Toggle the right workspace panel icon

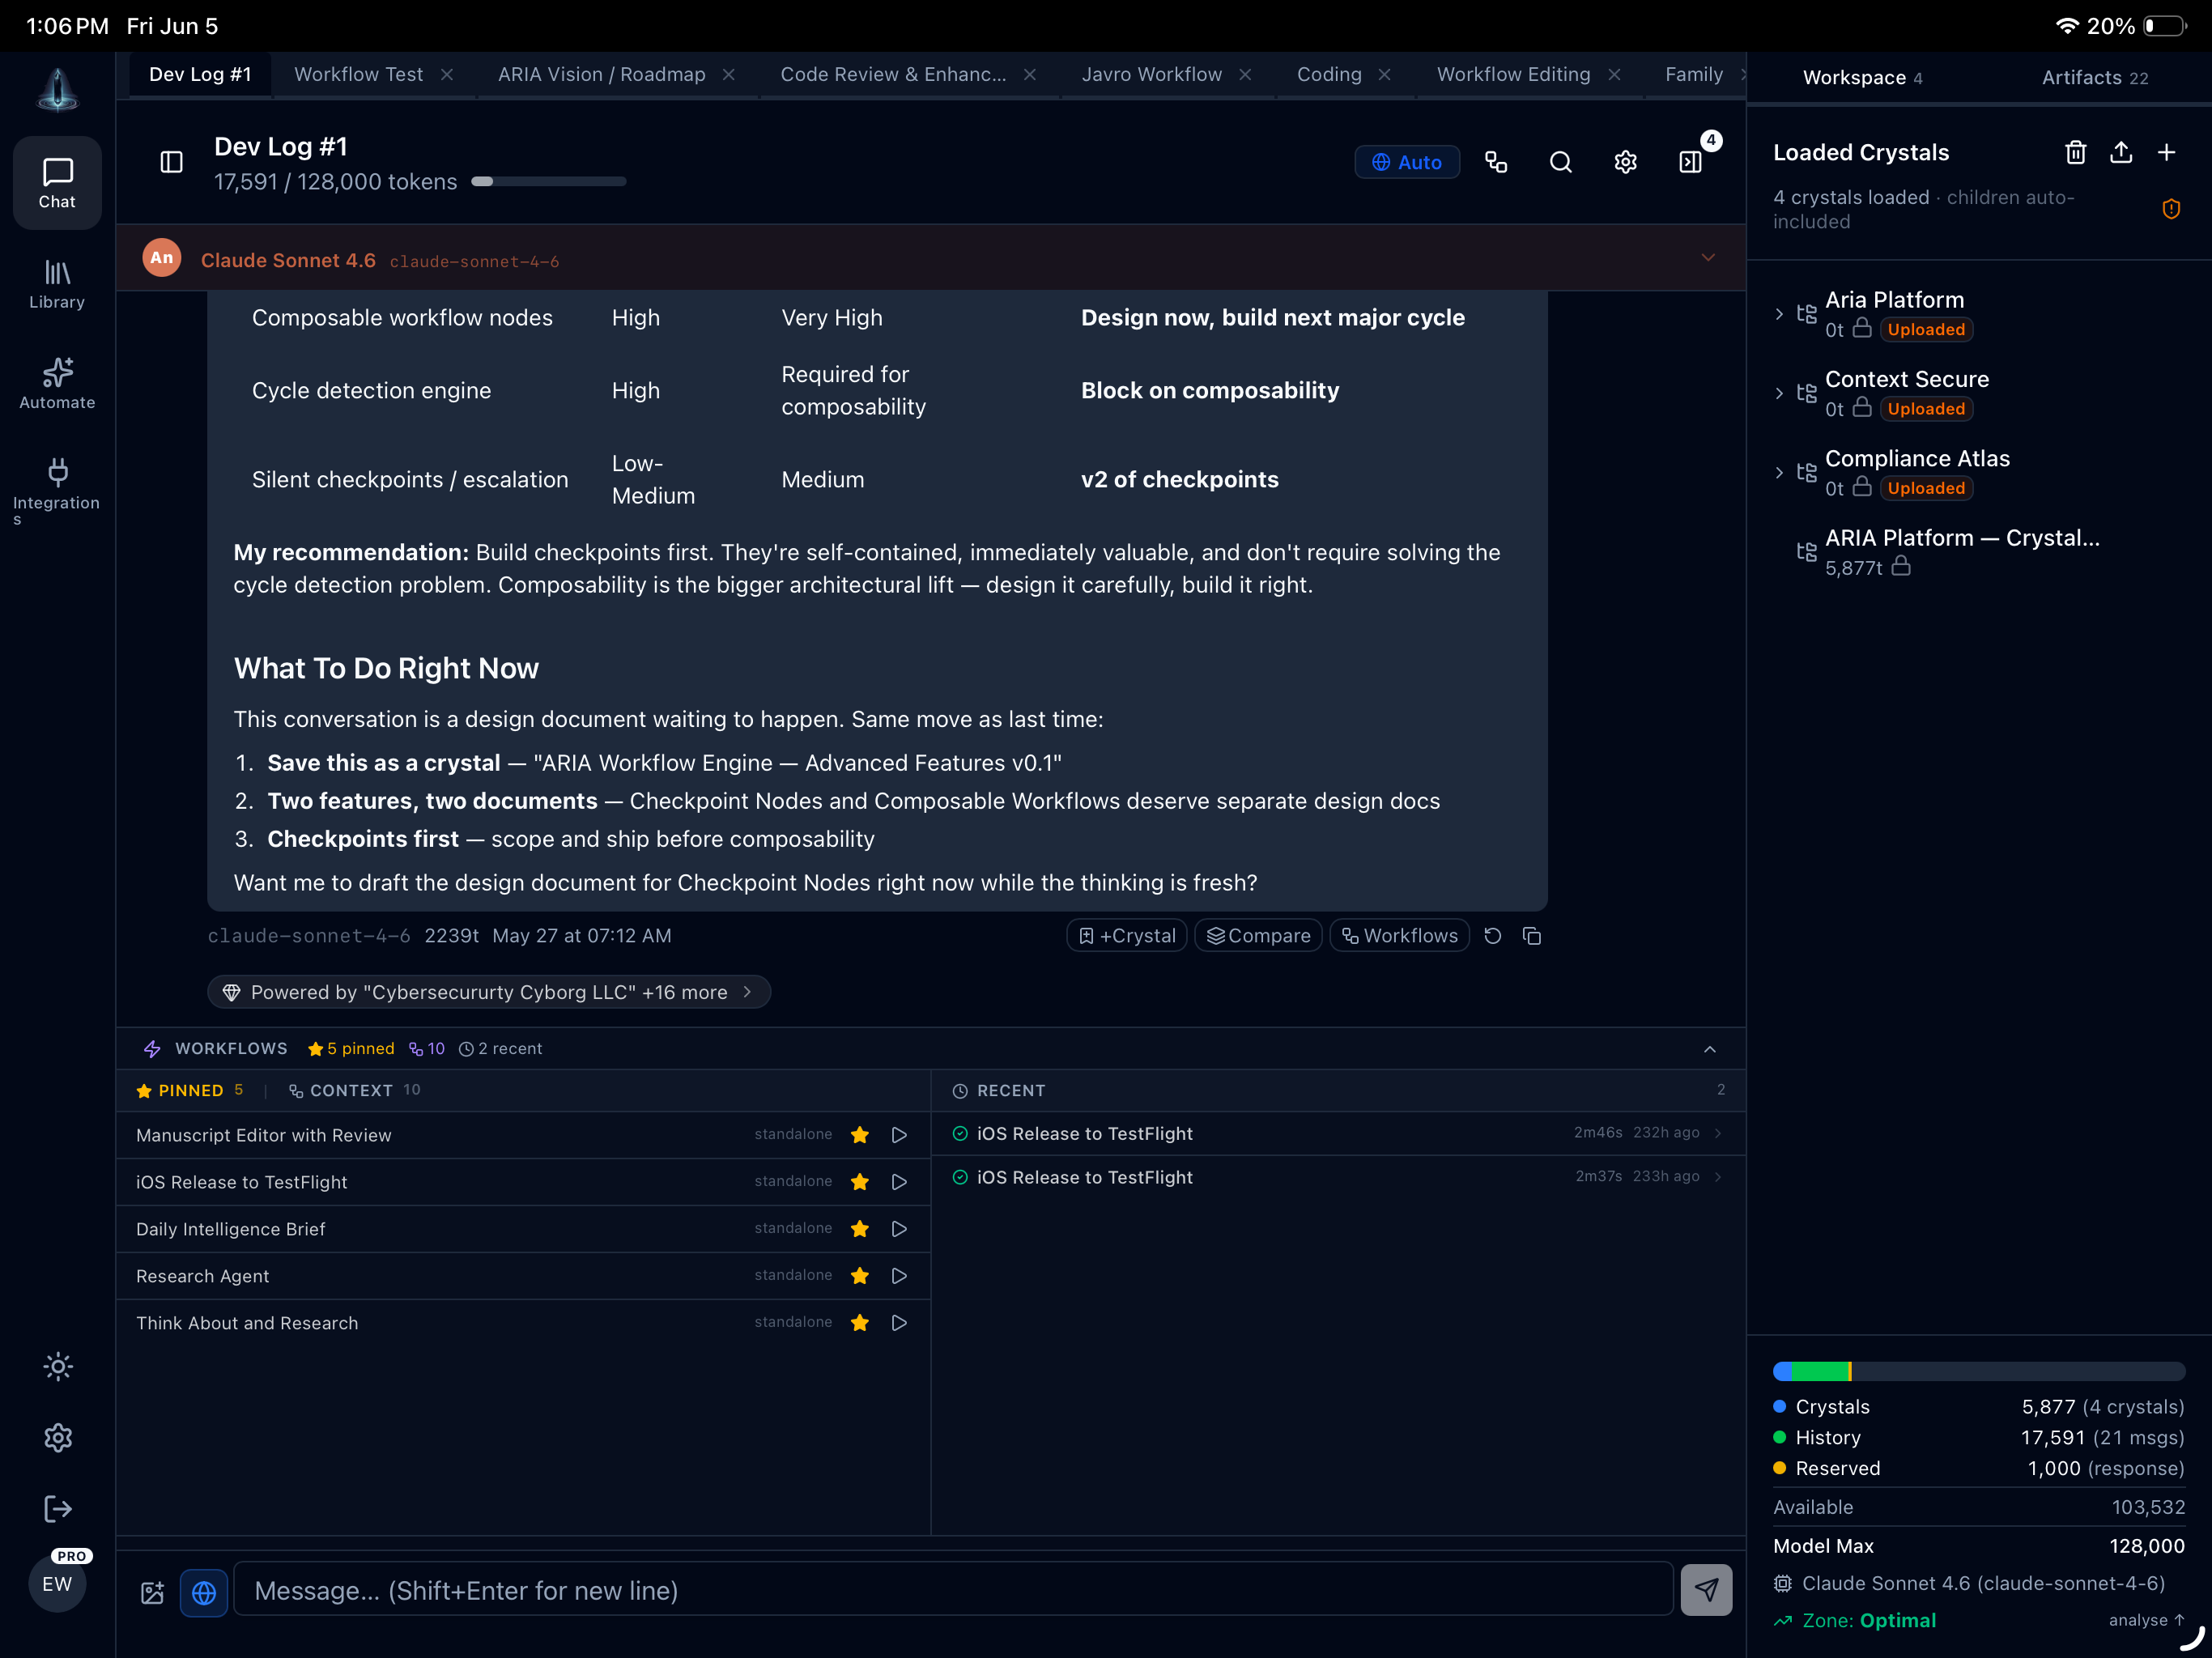coord(1690,162)
